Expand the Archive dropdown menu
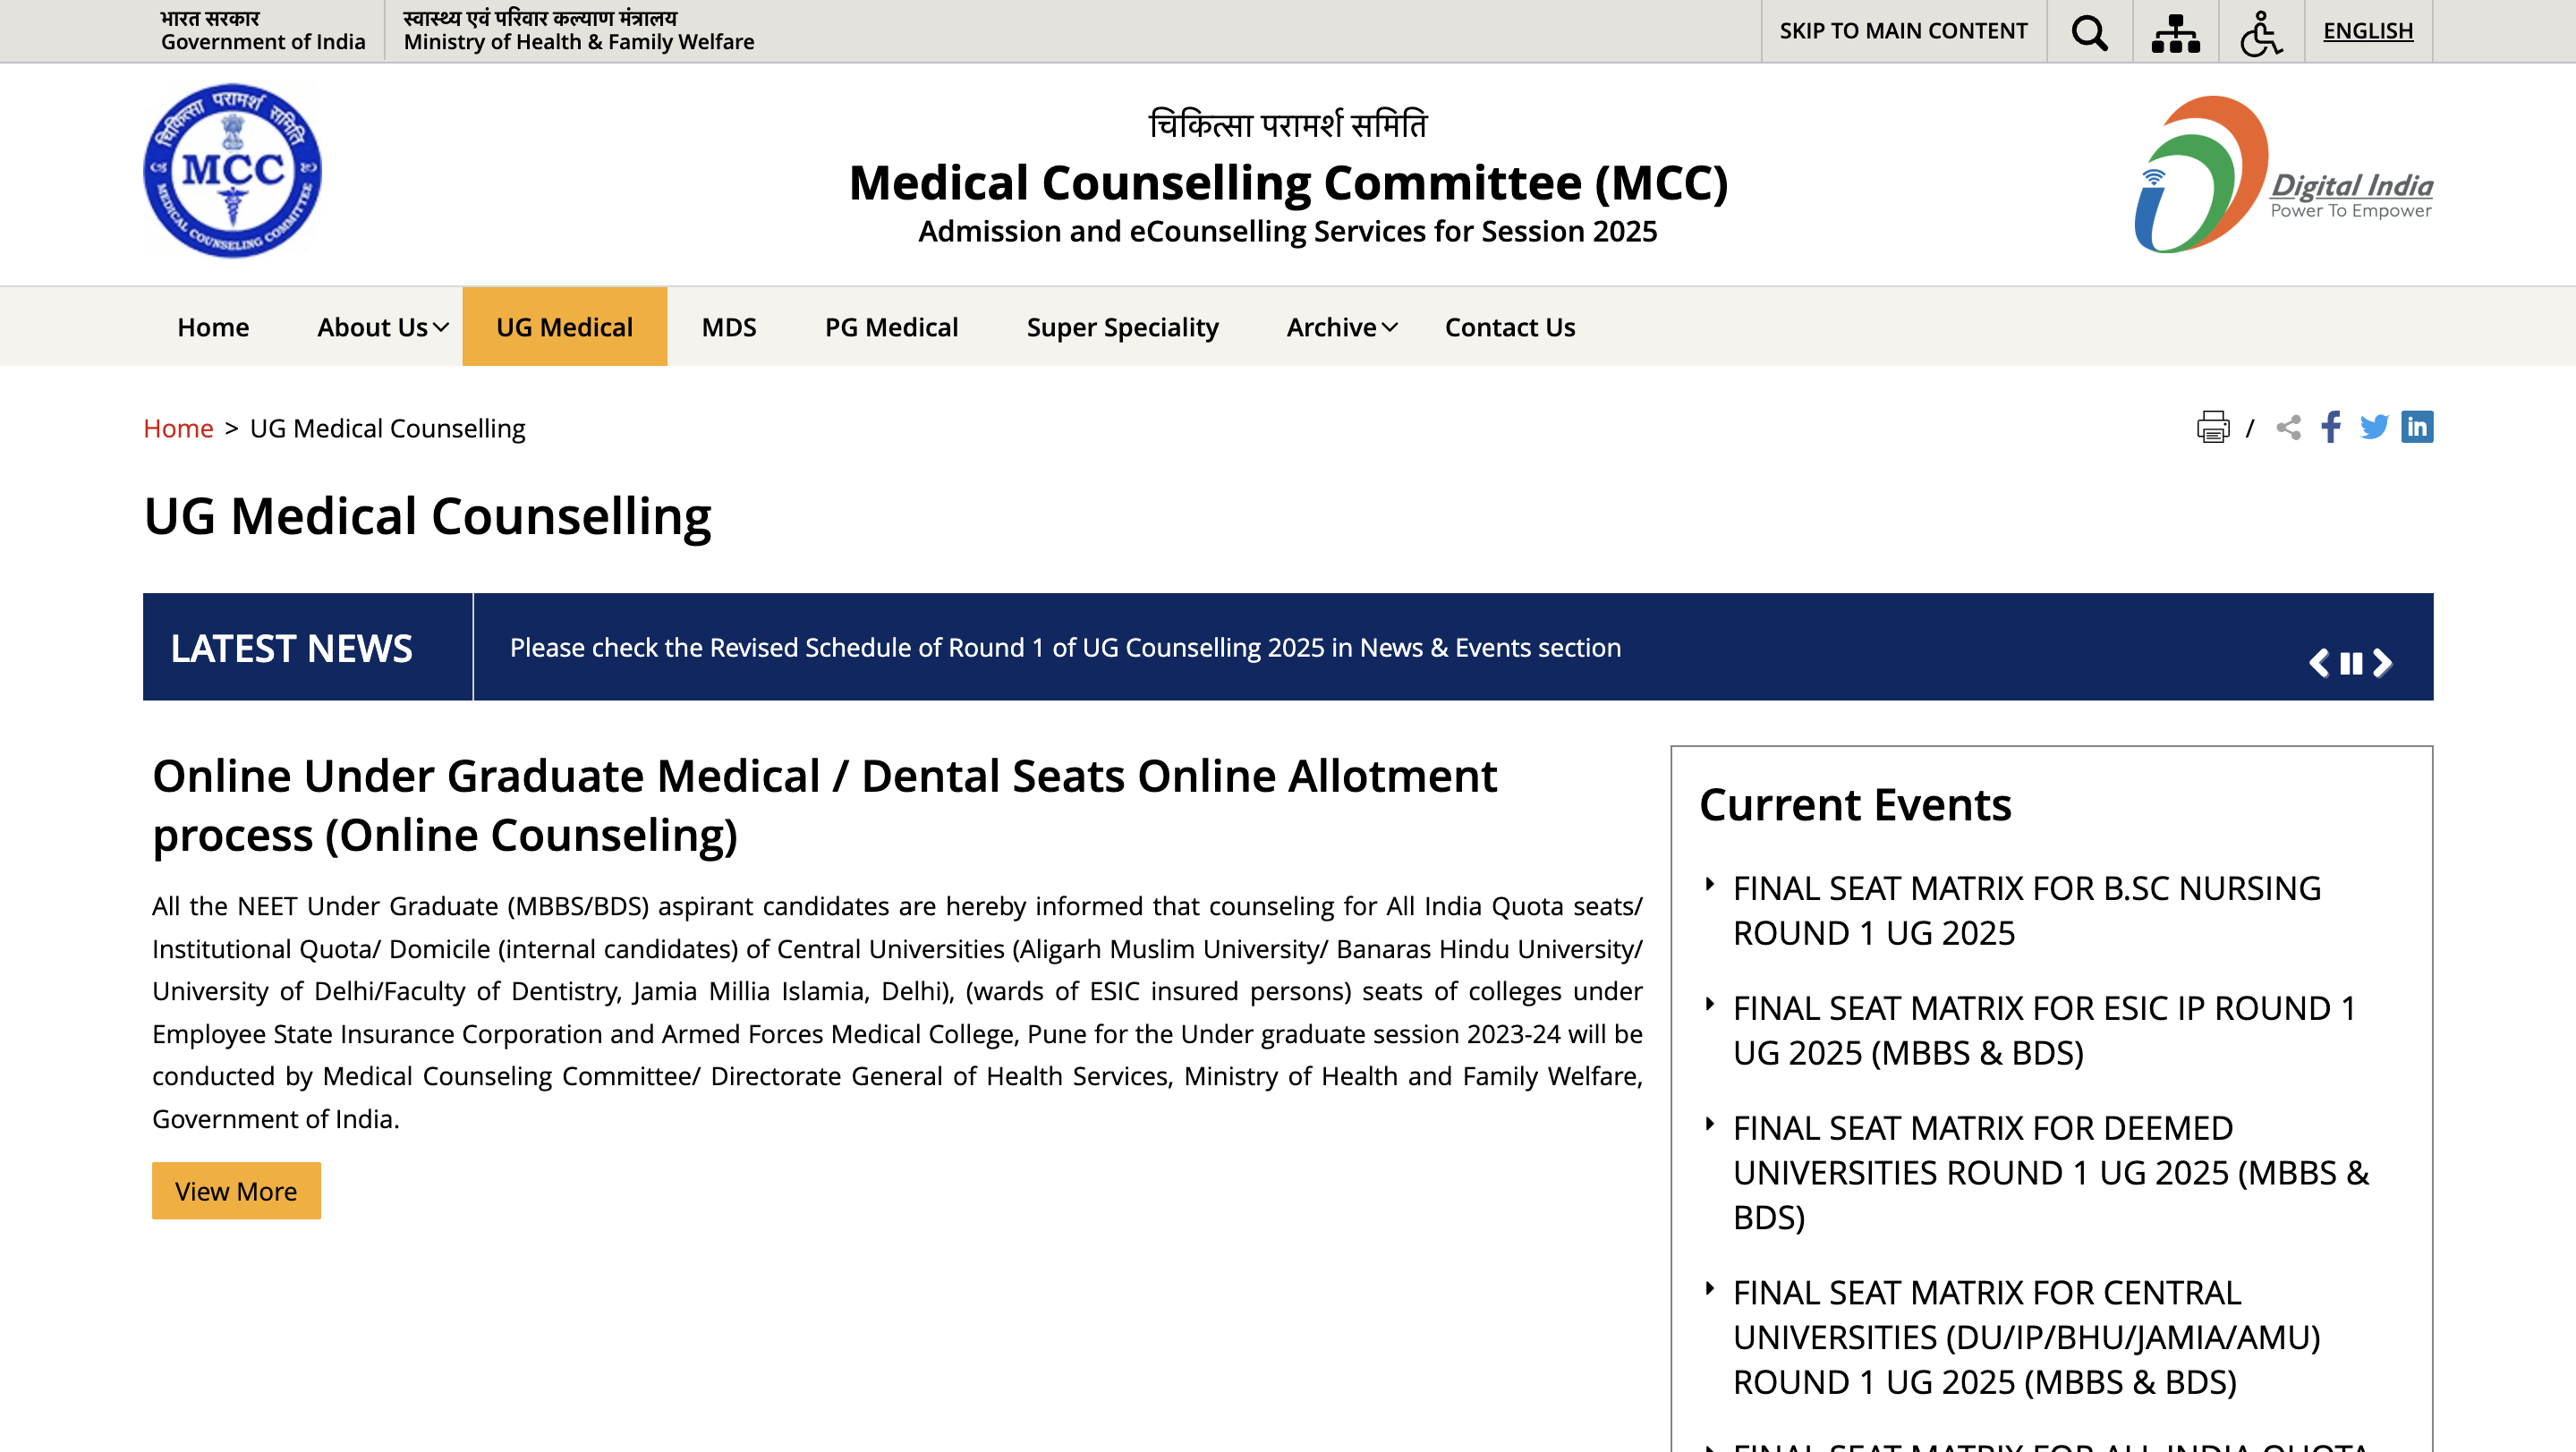 click(x=1341, y=327)
